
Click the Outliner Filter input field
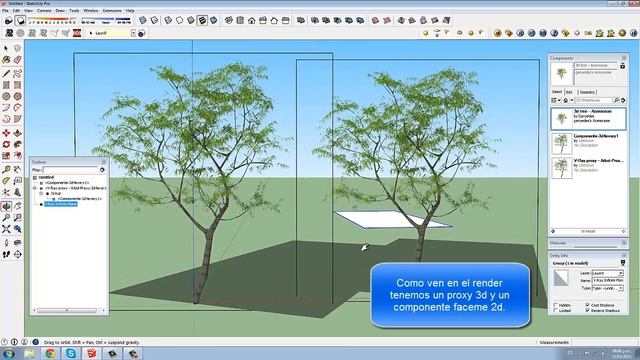click(x=71, y=170)
